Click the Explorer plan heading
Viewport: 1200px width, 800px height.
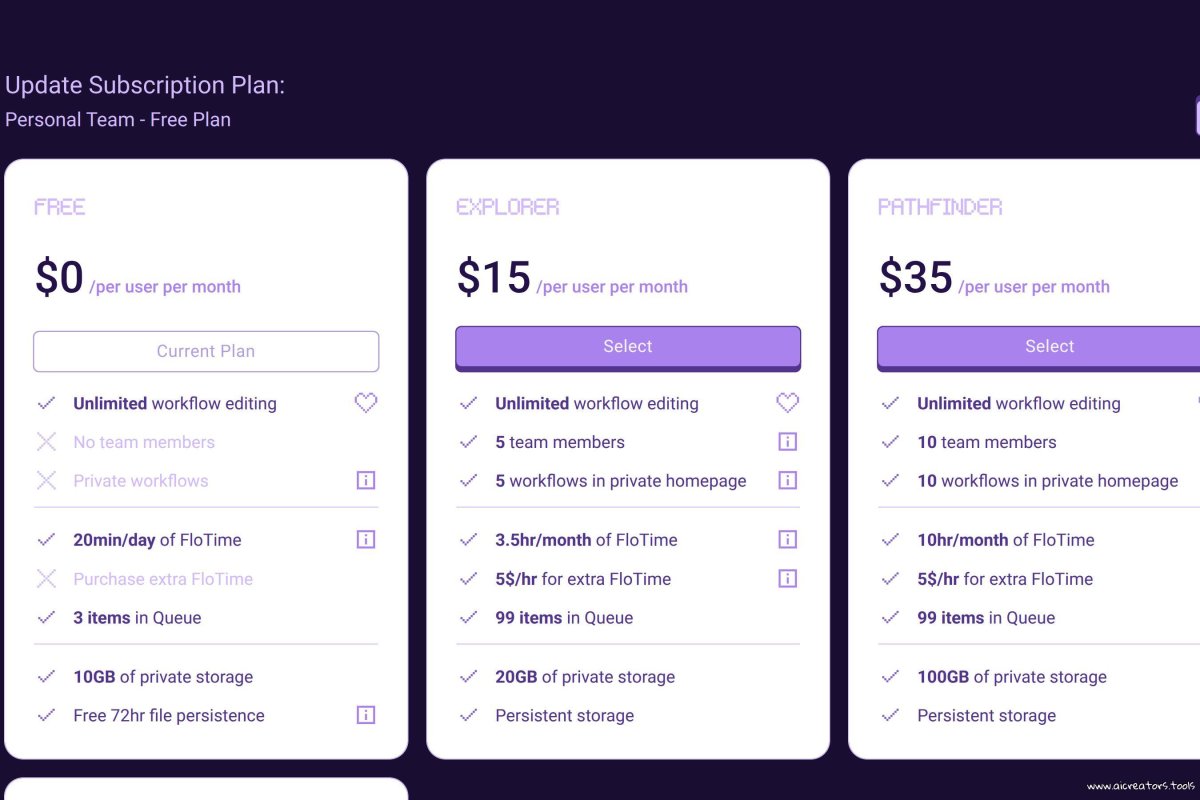tap(508, 207)
